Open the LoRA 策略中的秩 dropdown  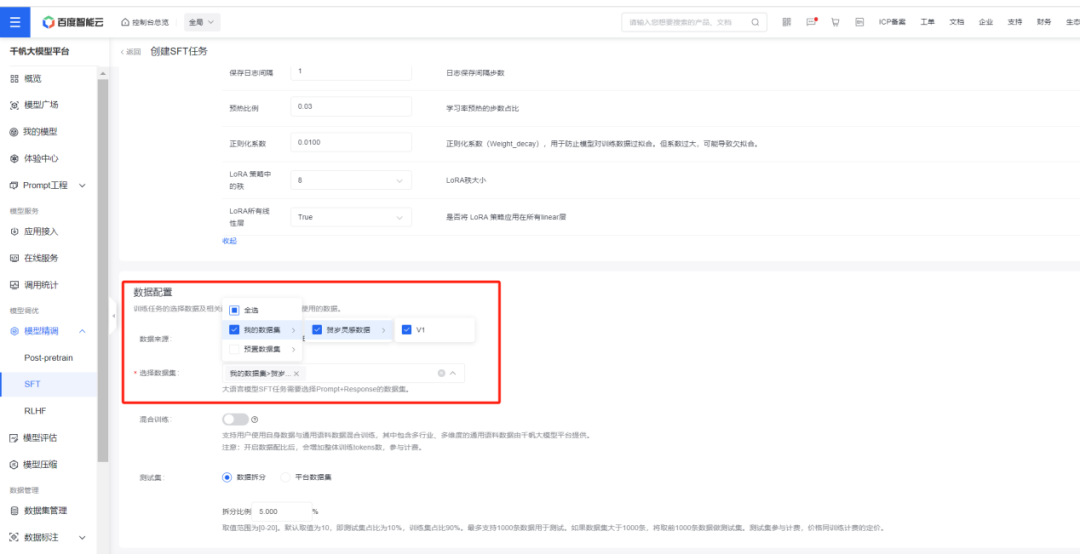point(351,180)
